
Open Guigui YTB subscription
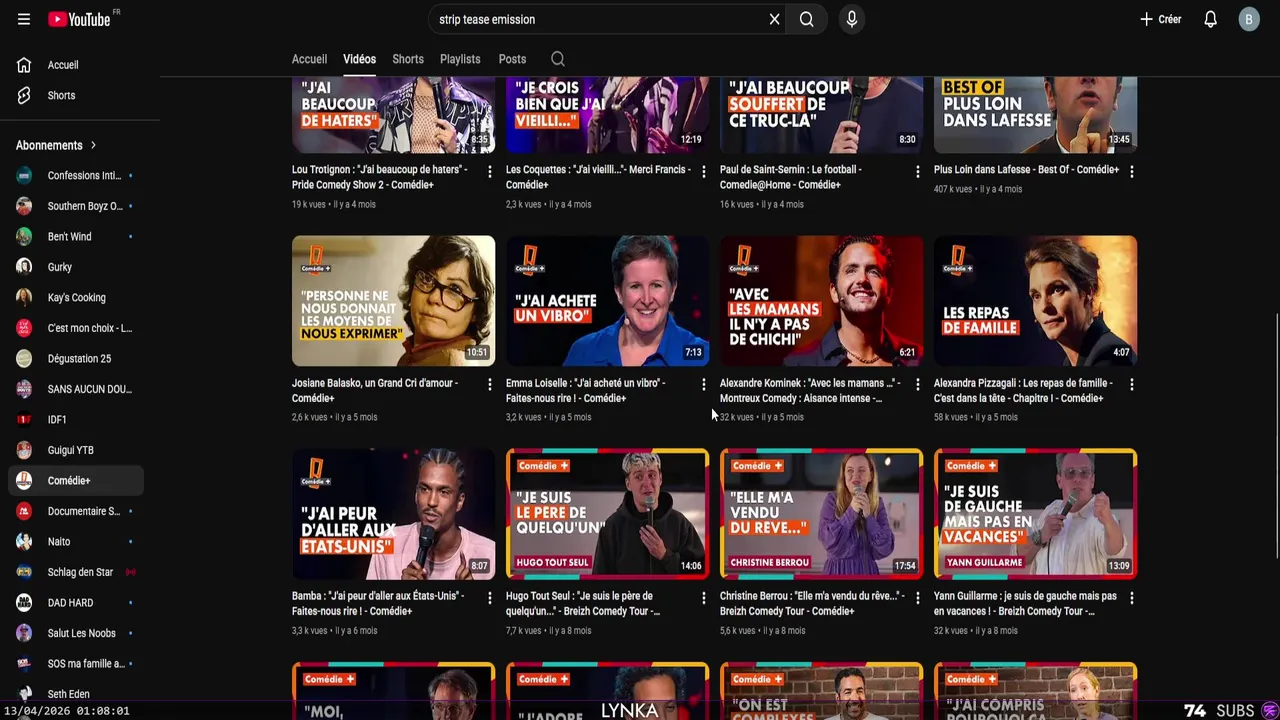pyautogui.click(x=76, y=450)
